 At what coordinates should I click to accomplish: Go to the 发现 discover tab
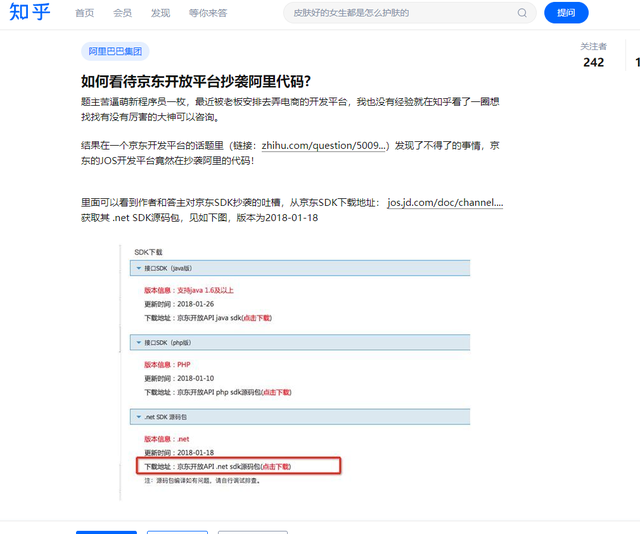point(160,13)
